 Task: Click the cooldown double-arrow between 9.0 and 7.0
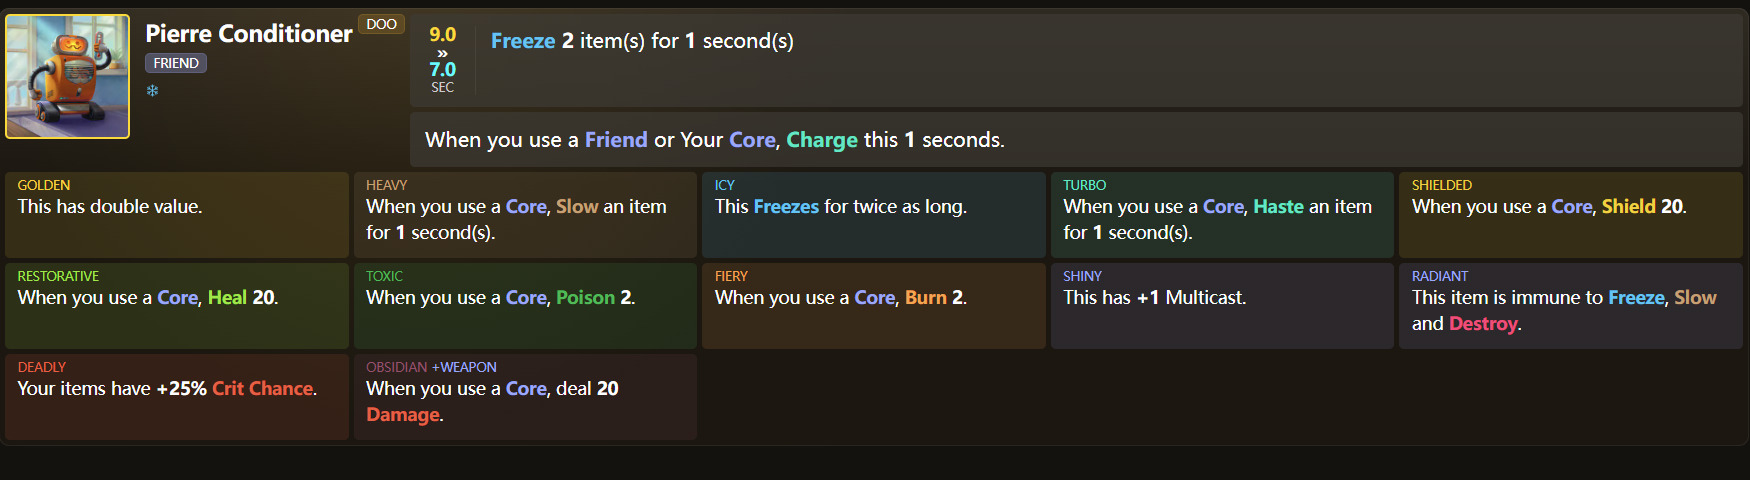click(442, 52)
